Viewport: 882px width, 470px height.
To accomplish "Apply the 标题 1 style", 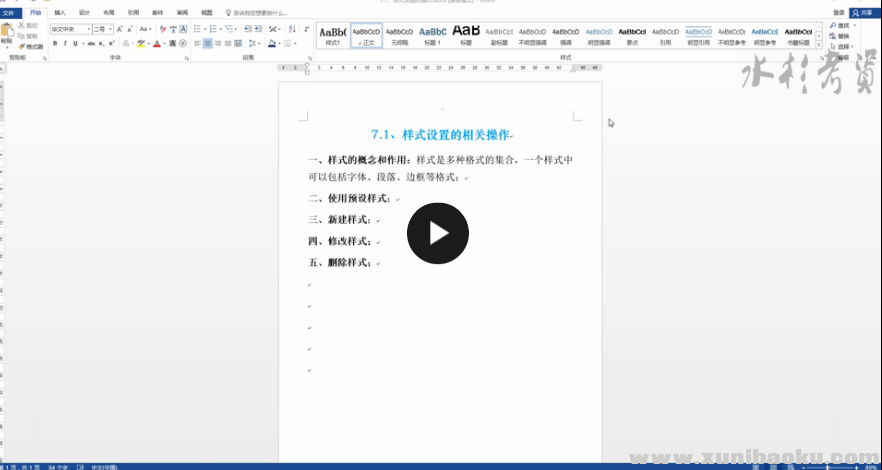I will (432, 37).
